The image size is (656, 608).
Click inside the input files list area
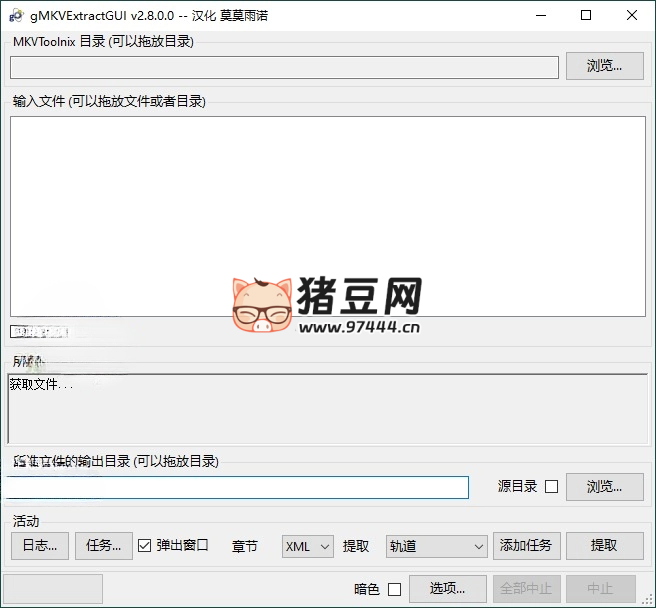pos(328,216)
